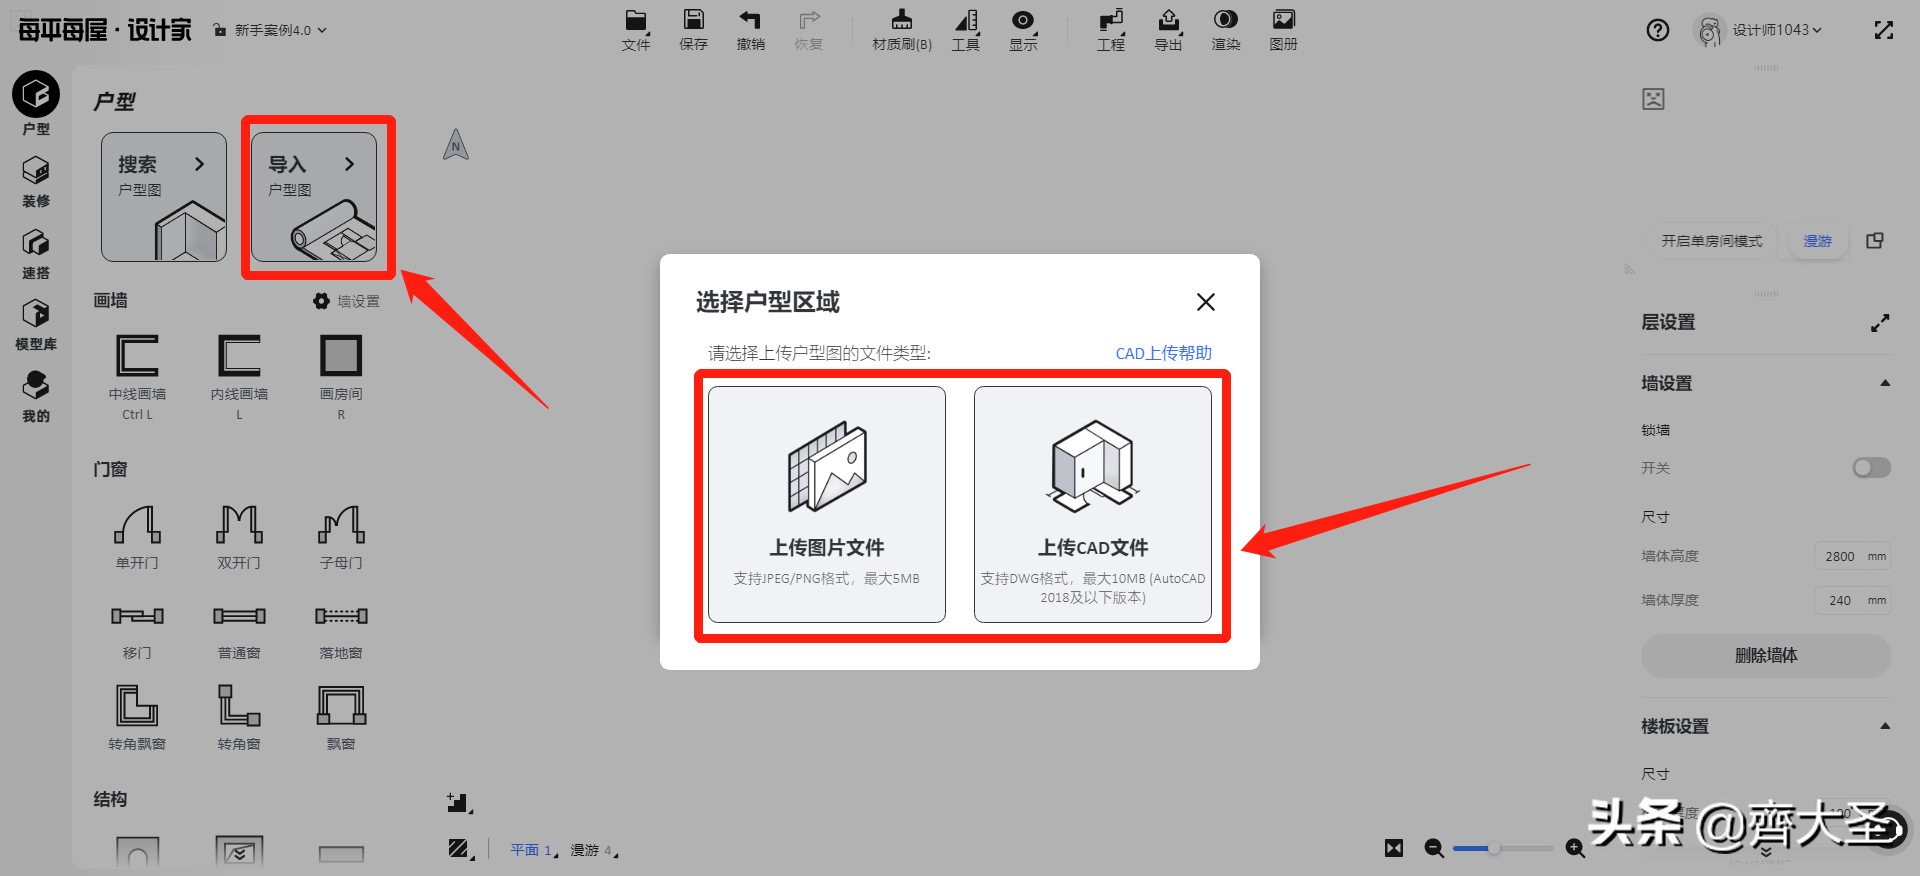Close the 选择户型区域 dialog

[x=1206, y=302]
